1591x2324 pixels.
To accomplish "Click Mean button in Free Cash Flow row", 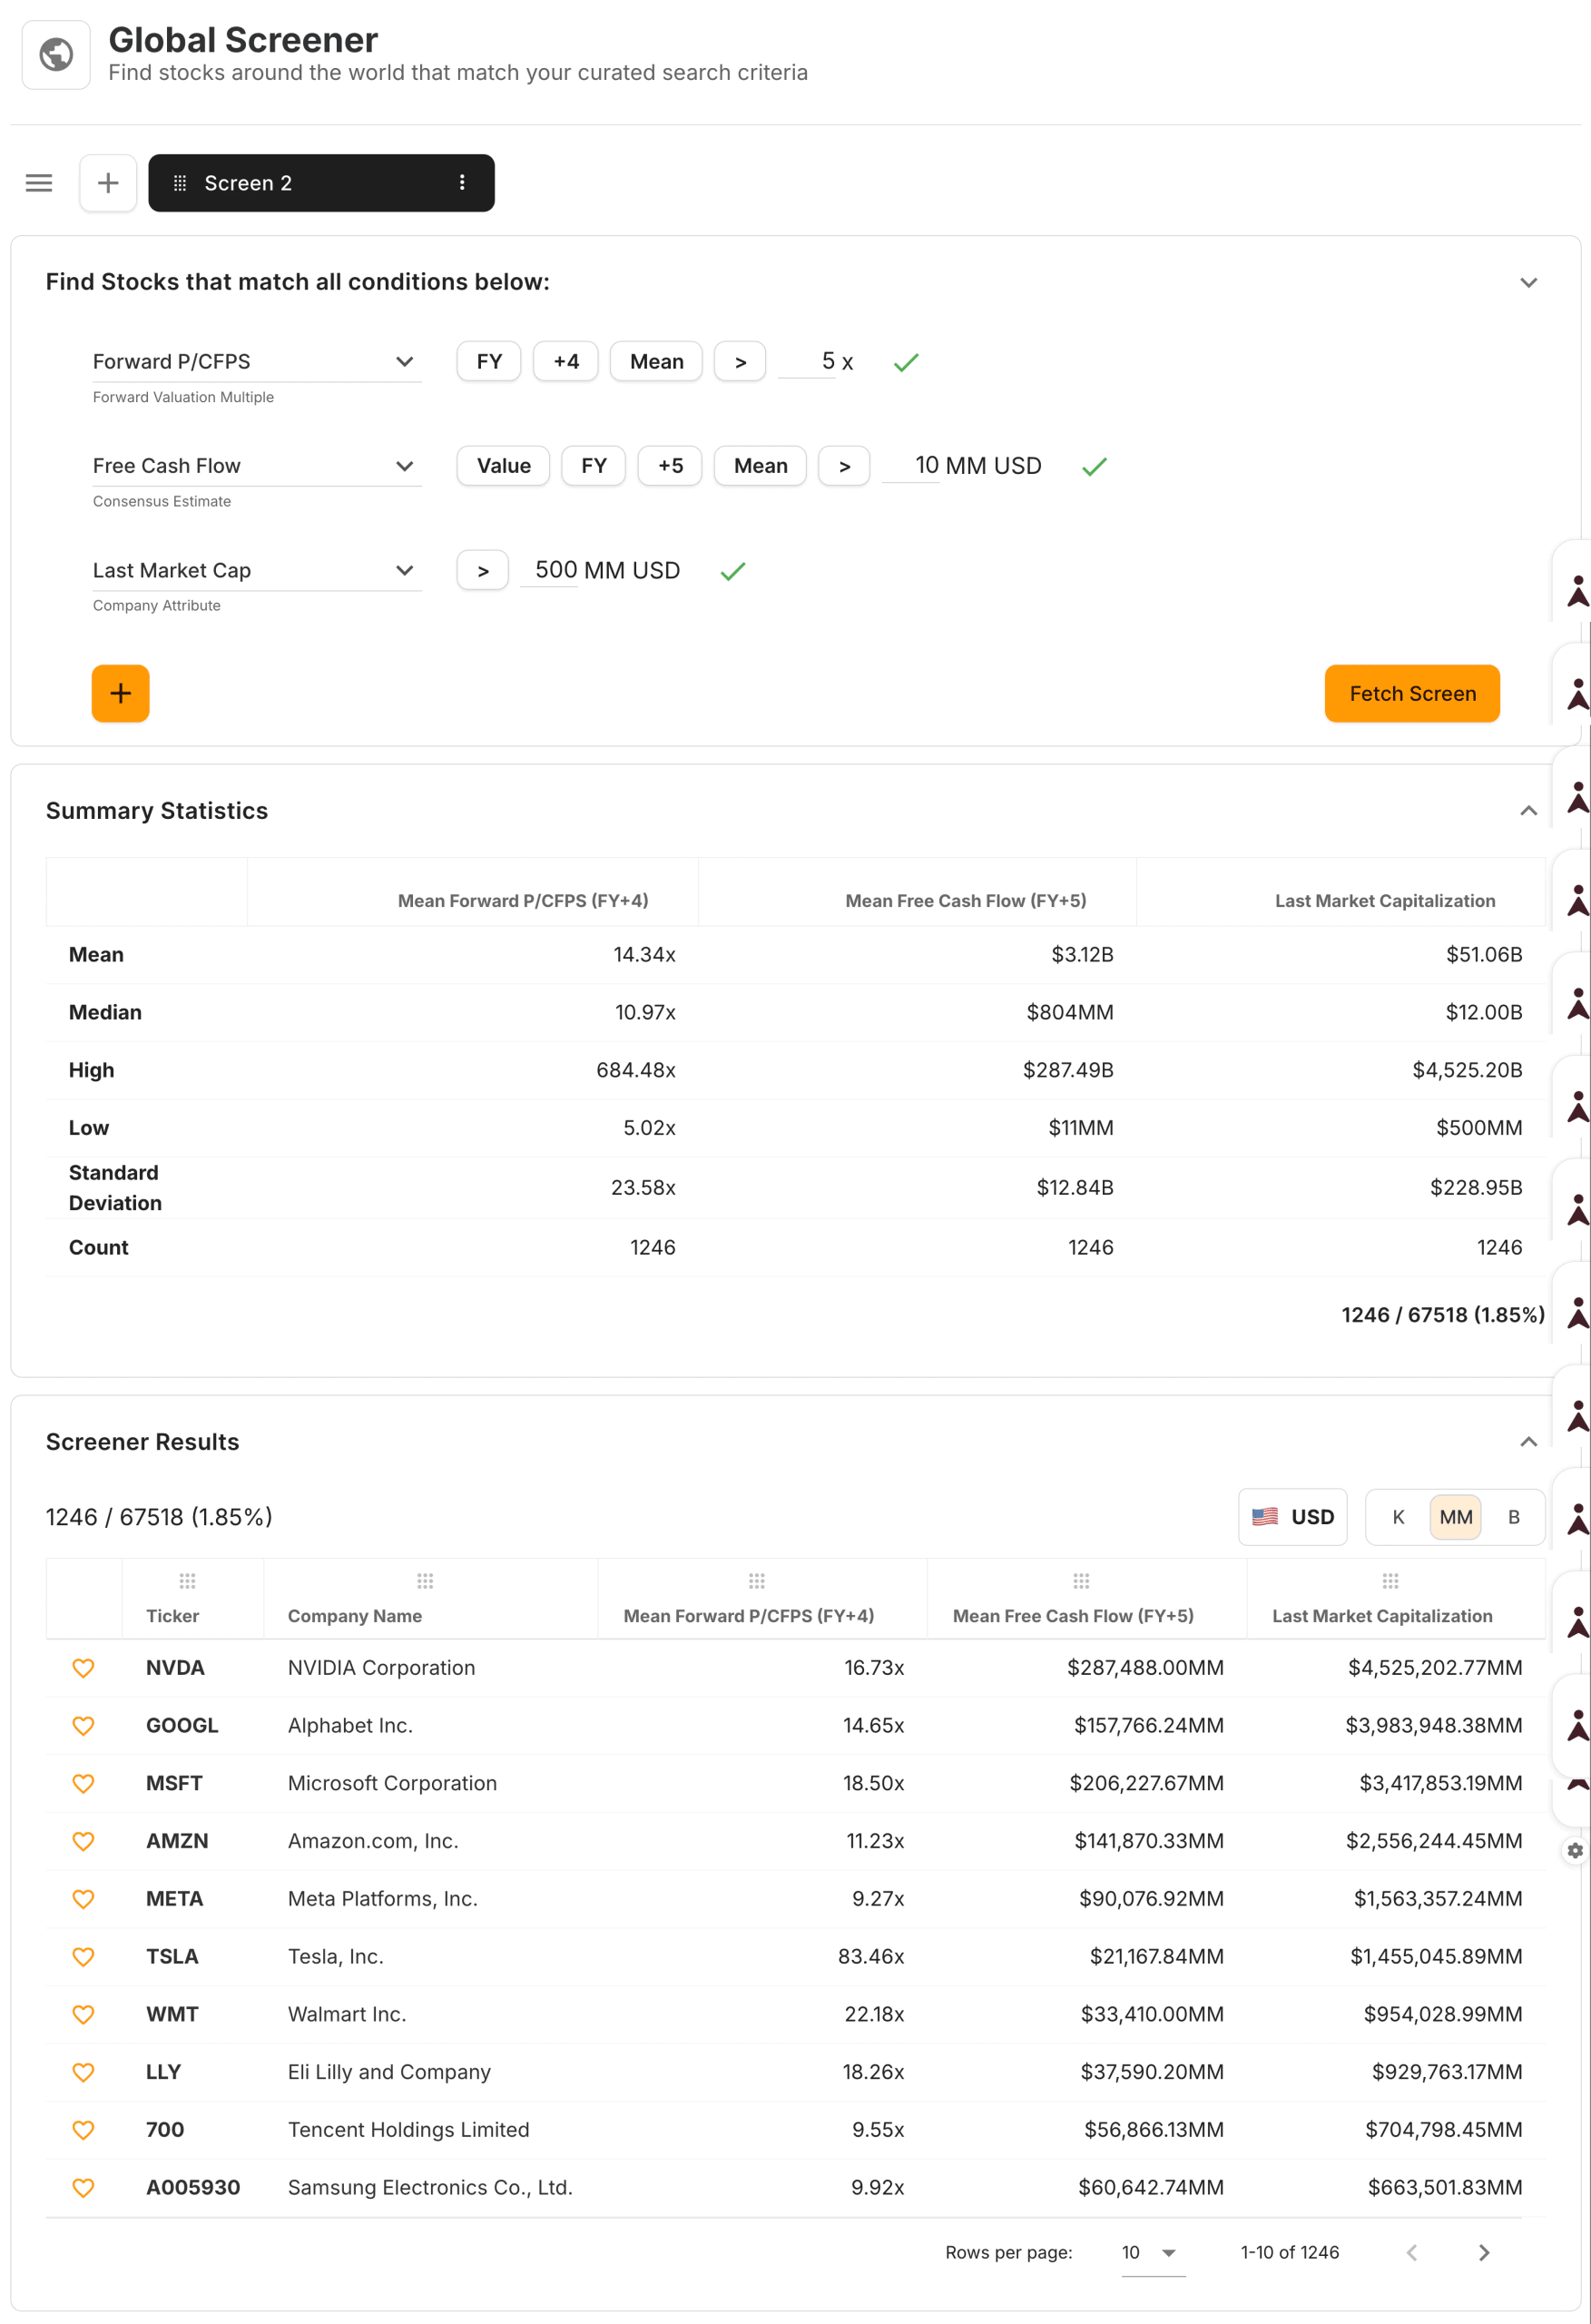I will (760, 466).
